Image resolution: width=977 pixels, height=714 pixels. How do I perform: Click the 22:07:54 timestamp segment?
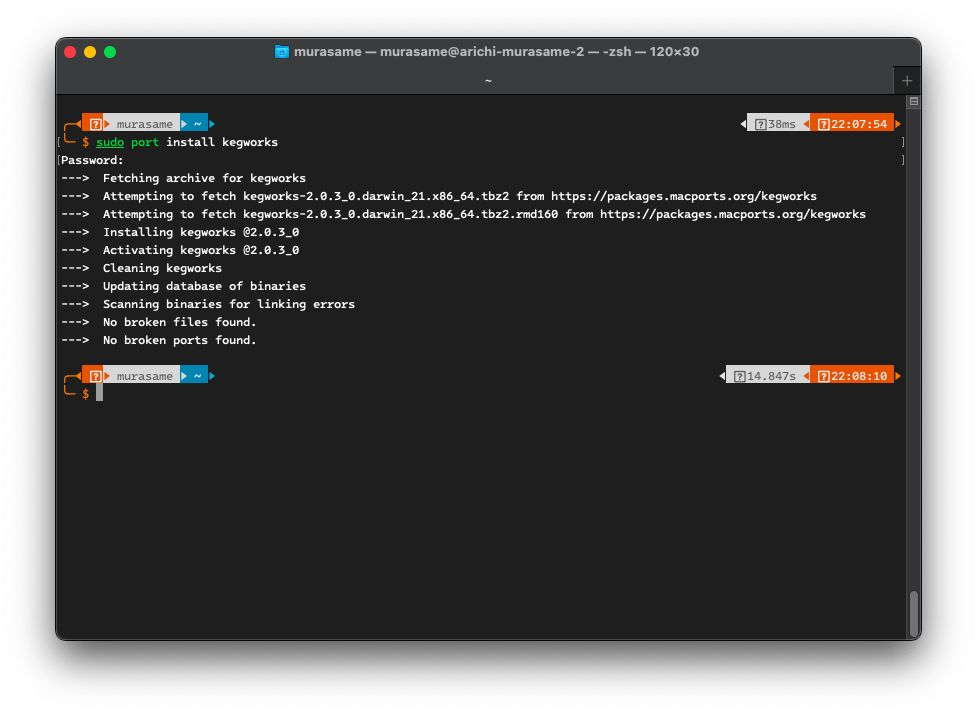pyautogui.click(x=852, y=124)
